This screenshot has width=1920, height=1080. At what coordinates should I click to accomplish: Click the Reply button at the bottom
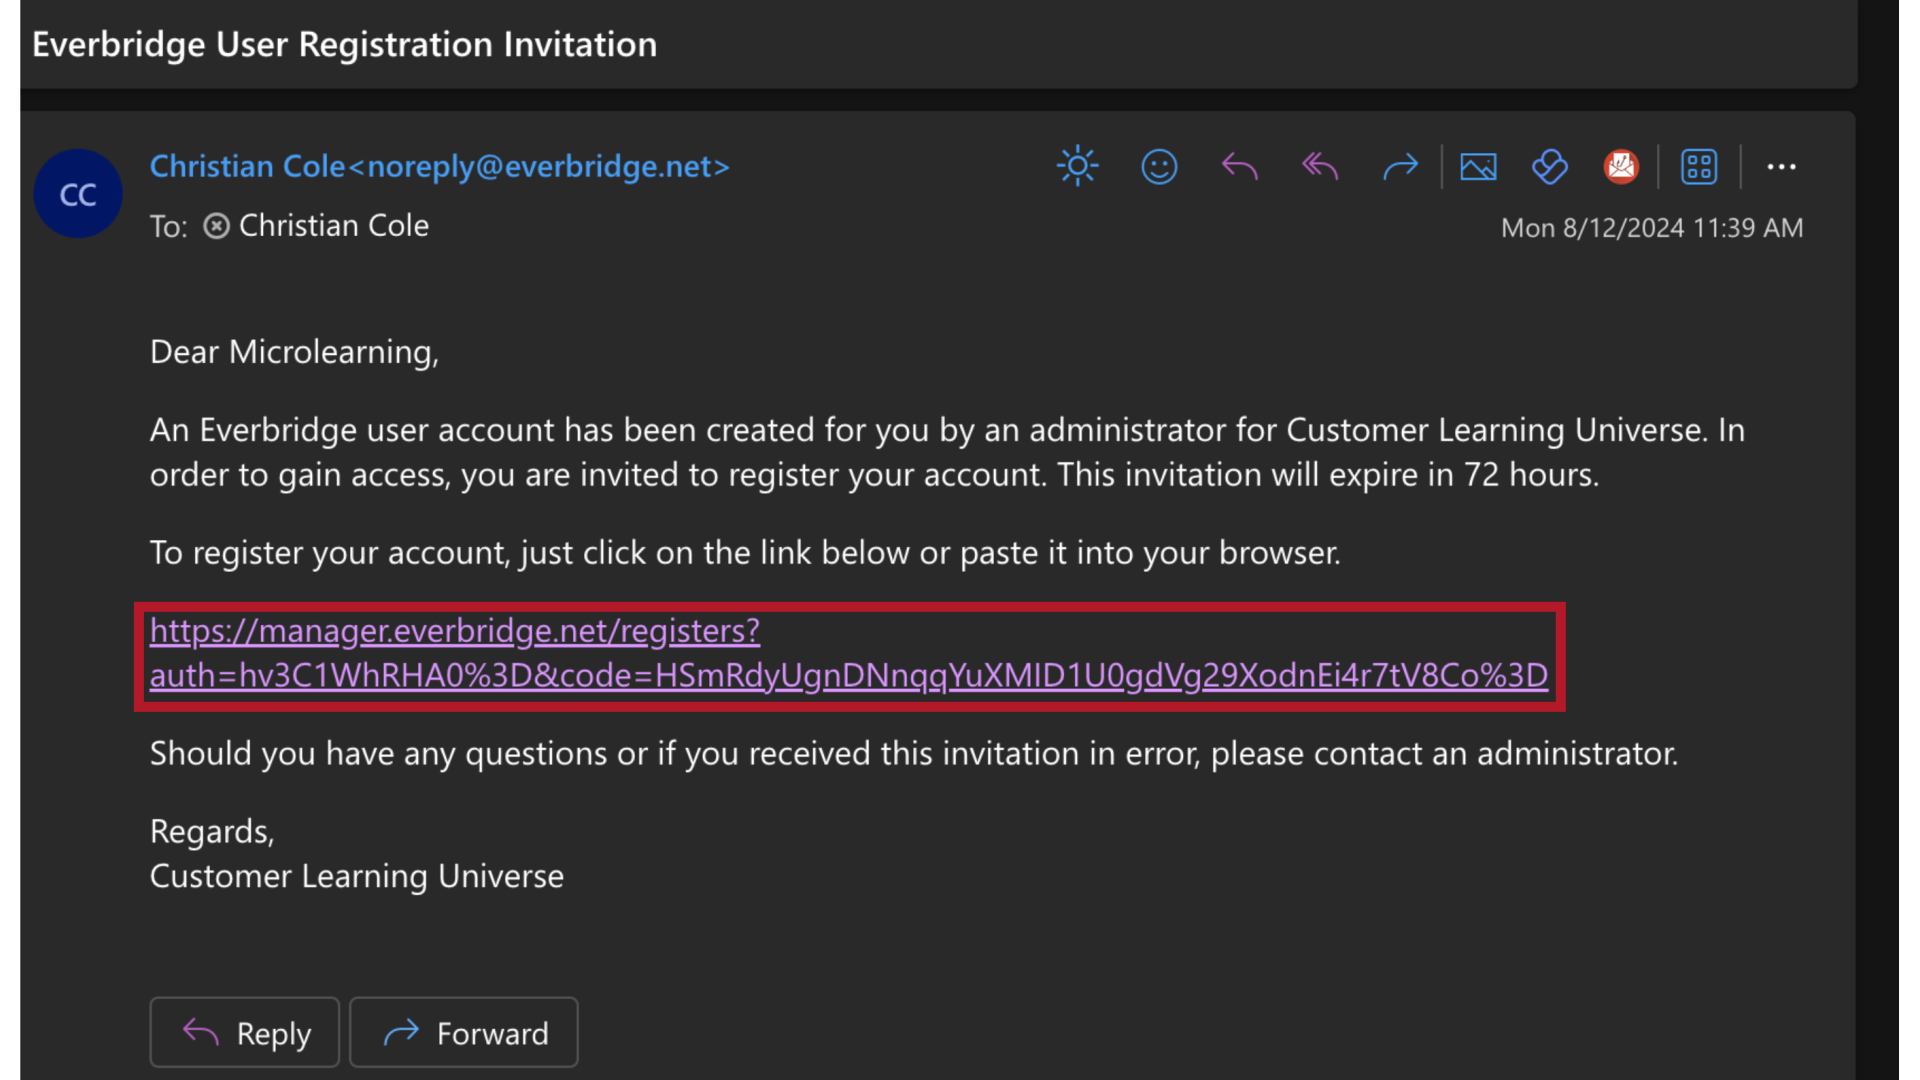244,1032
